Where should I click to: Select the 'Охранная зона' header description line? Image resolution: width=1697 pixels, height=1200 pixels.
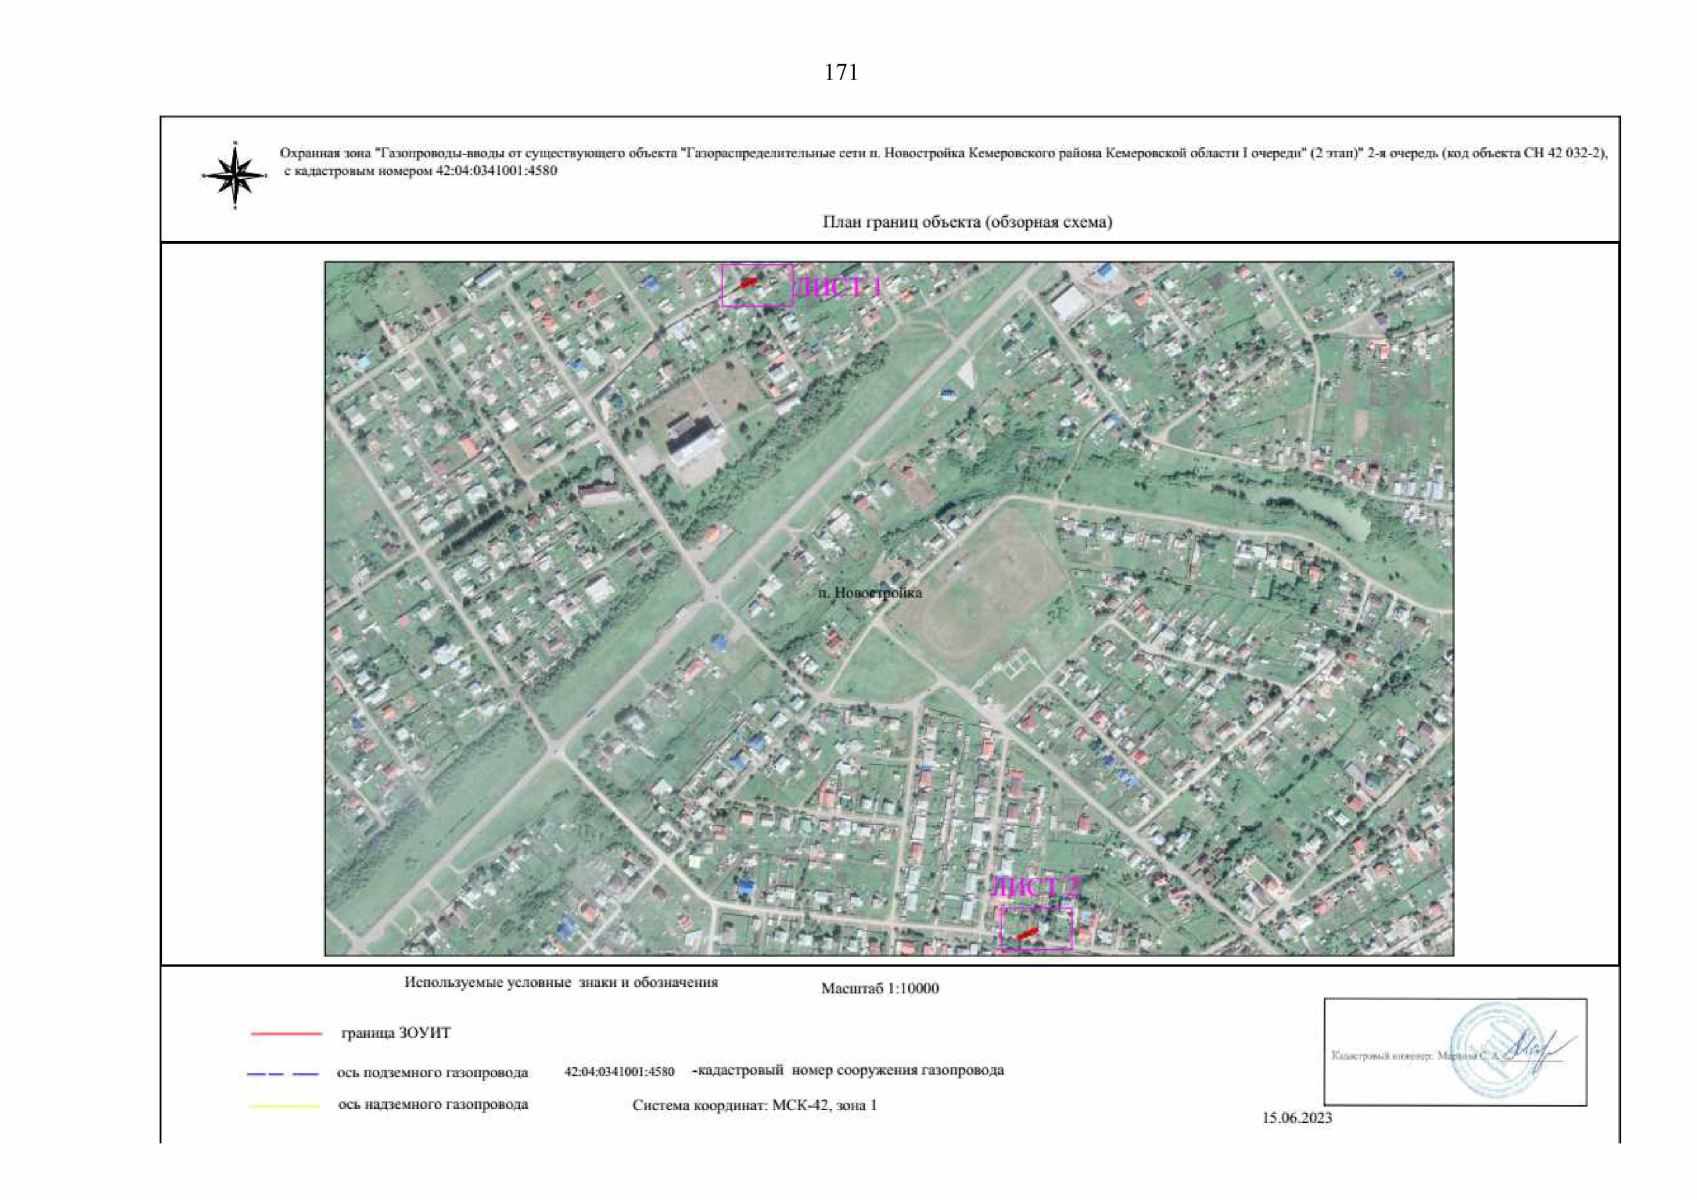[943, 153]
